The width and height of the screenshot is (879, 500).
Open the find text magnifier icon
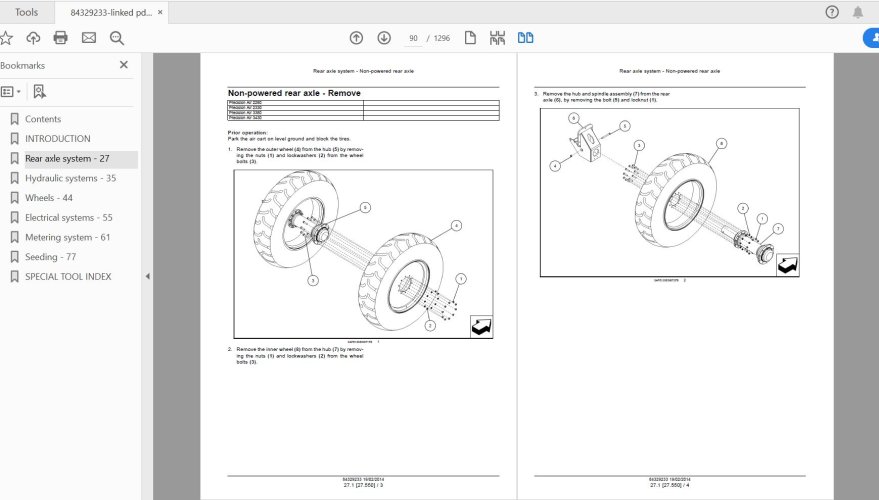click(117, 38)
